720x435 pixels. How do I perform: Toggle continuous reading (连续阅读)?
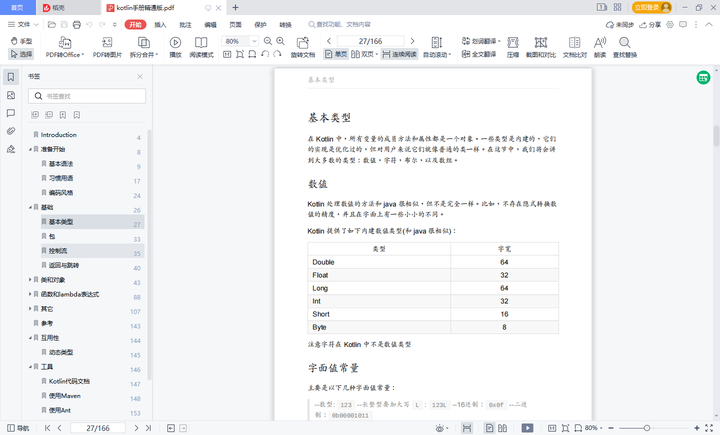(399, 54)
